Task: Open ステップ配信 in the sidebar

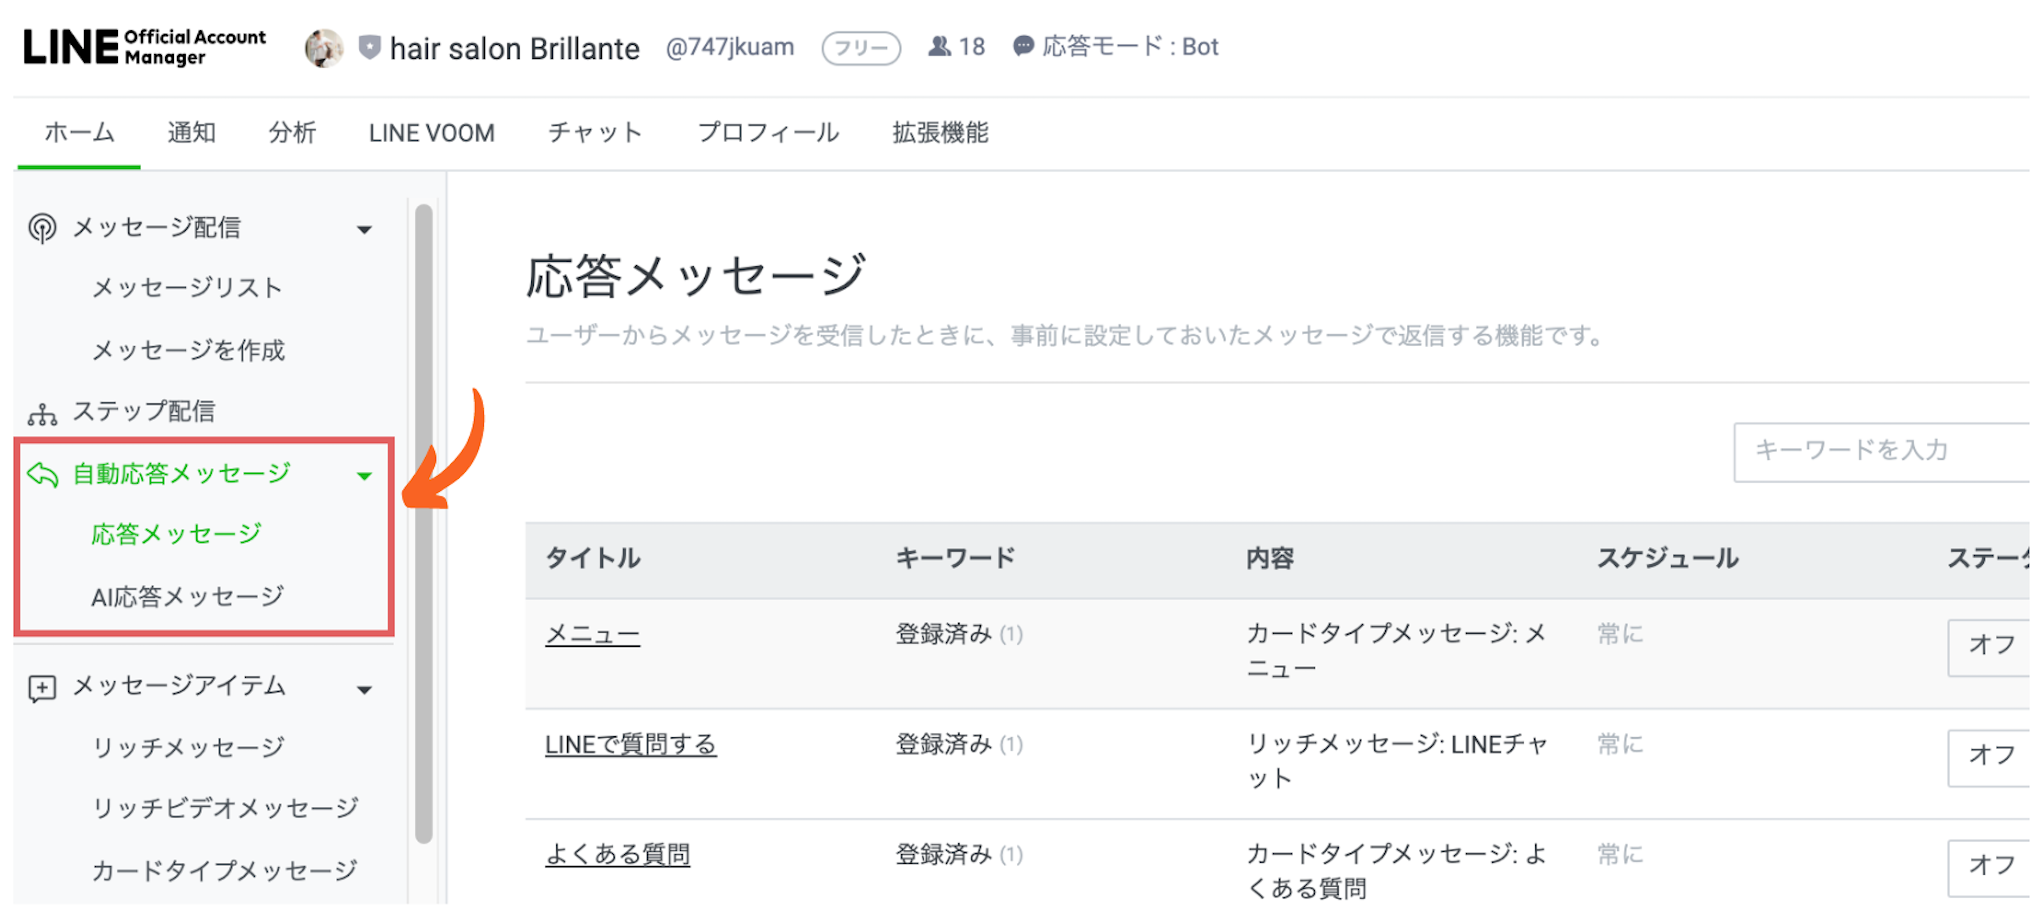Action: pyautogui.click(x=143, y=412)
